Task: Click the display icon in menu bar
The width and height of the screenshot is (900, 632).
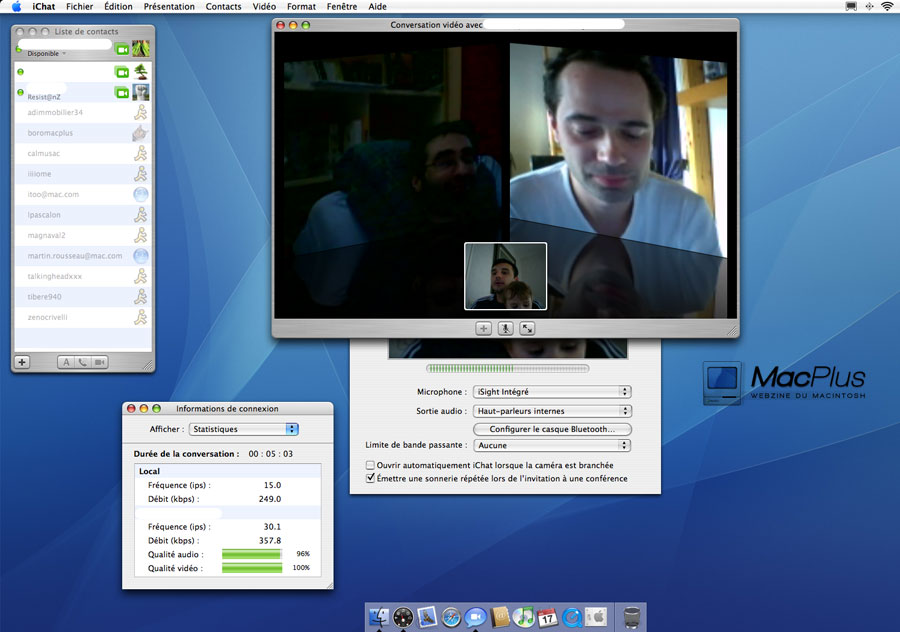Action: (x=851, y=6)
